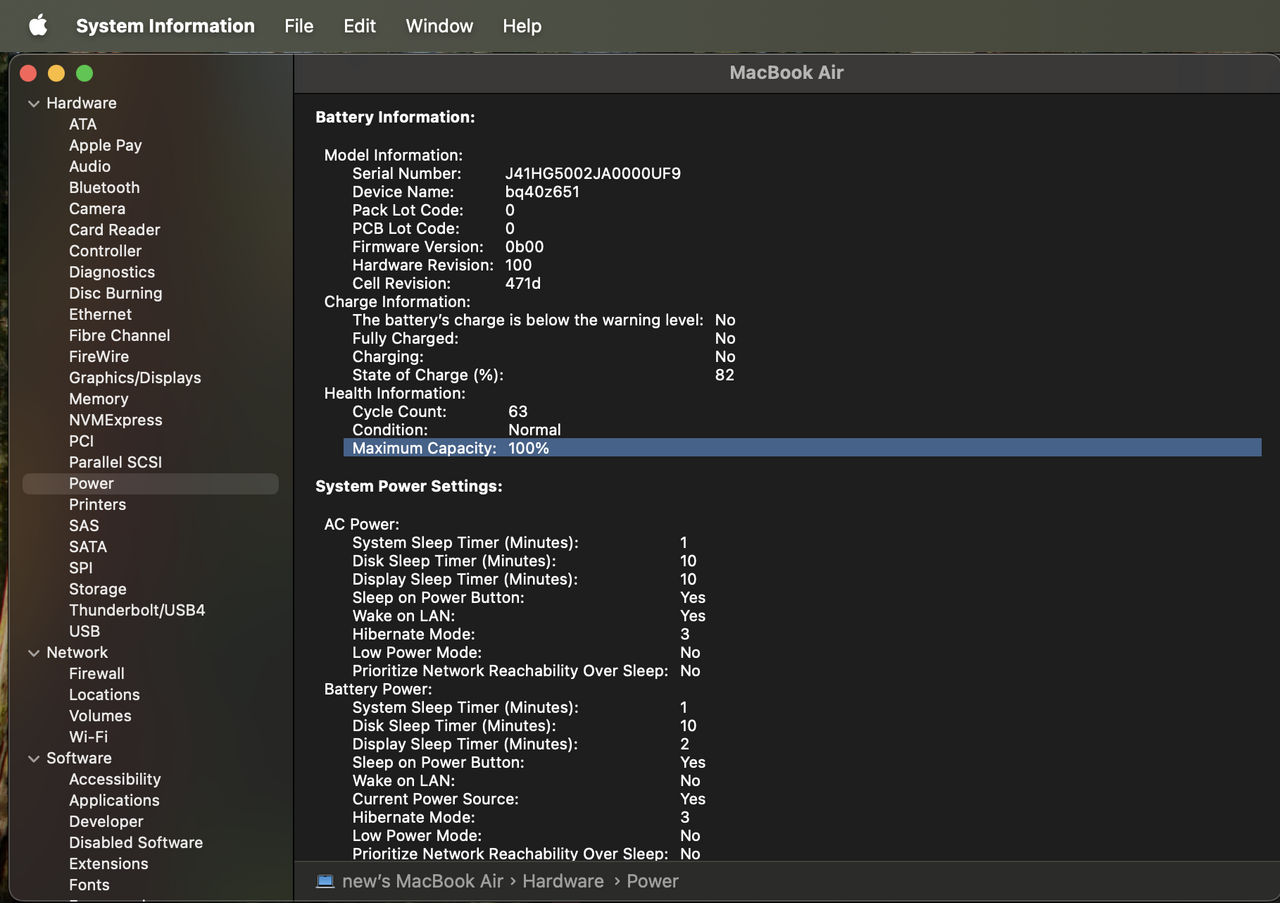Select Extensions in the sidebar
Image resolution: width=1280 pixels, height=903 pixels.
click(108, 864)
